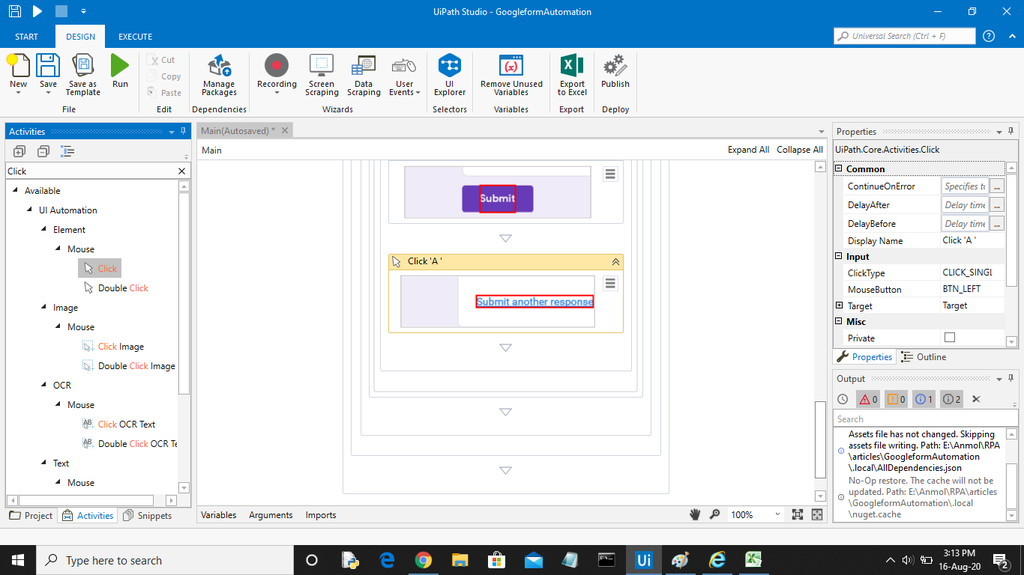
Task: Export to Excel
Action: (x=572, y=74)
